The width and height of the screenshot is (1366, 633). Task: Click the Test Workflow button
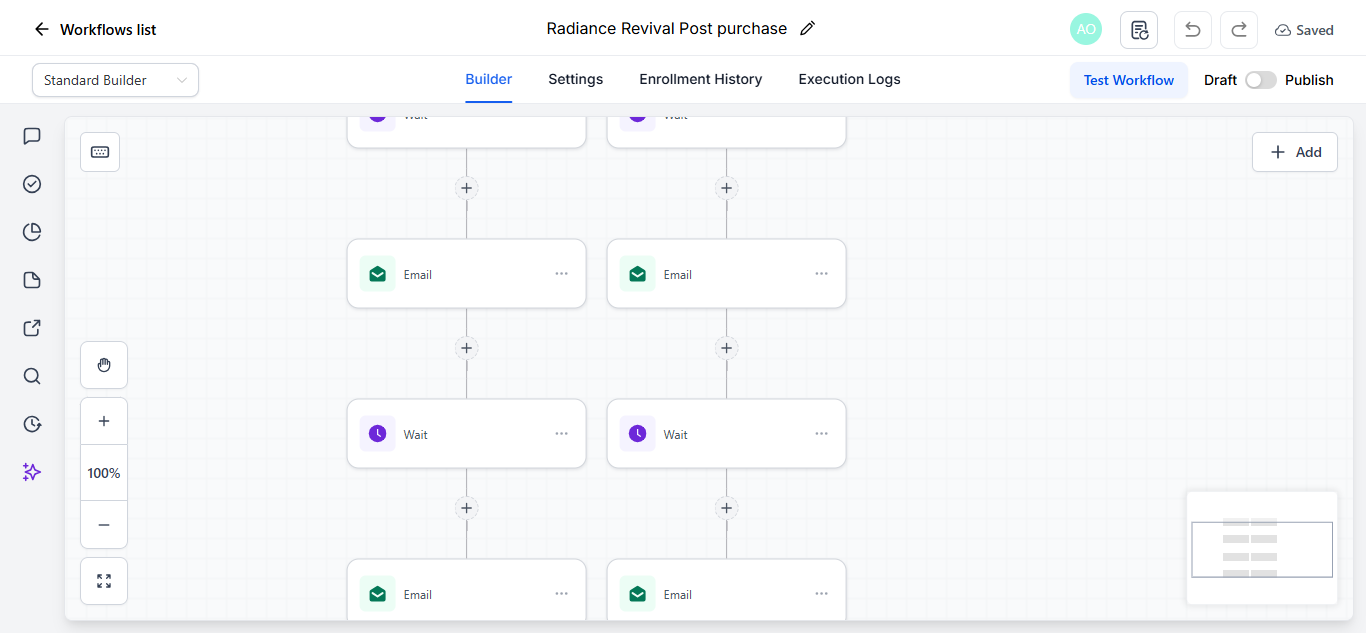[x=1129, y=80]
